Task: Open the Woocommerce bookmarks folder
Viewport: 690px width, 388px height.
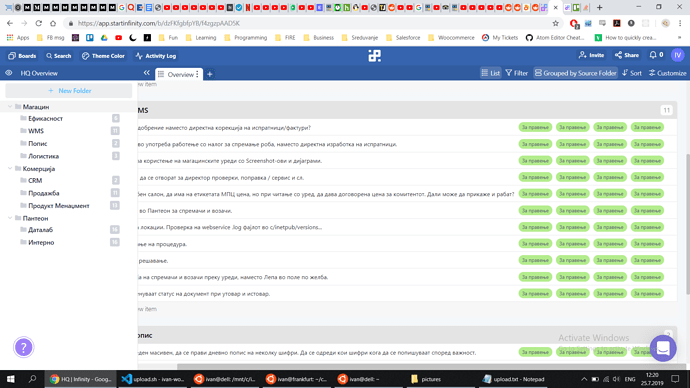Action: coord(451,38)
